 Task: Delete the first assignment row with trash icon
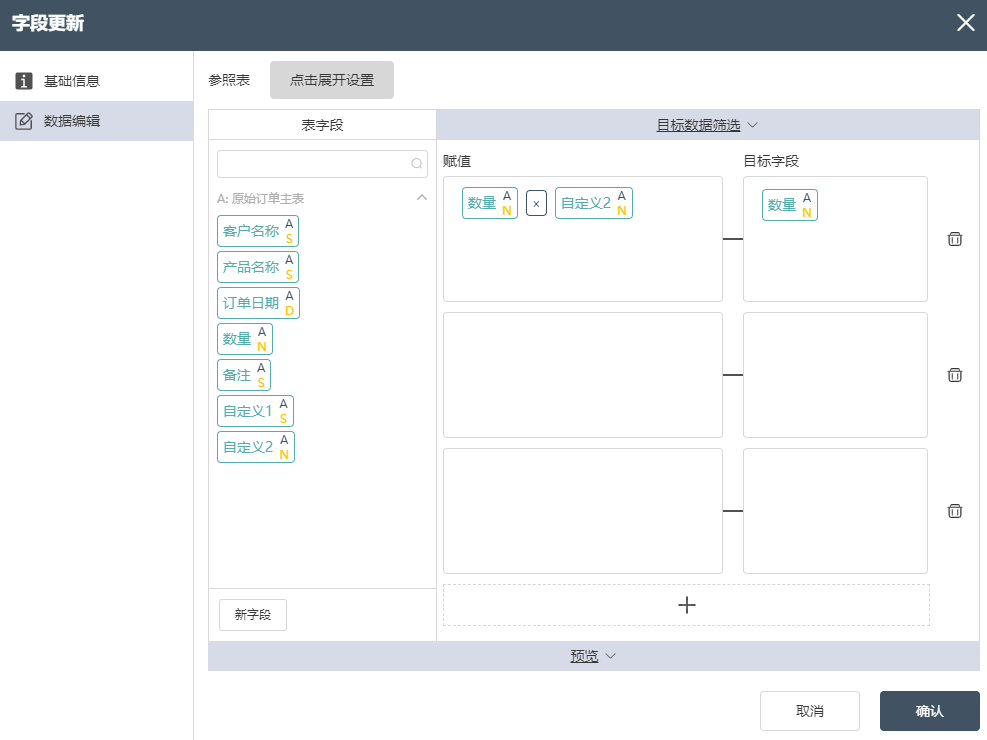[x=954, y=239]
